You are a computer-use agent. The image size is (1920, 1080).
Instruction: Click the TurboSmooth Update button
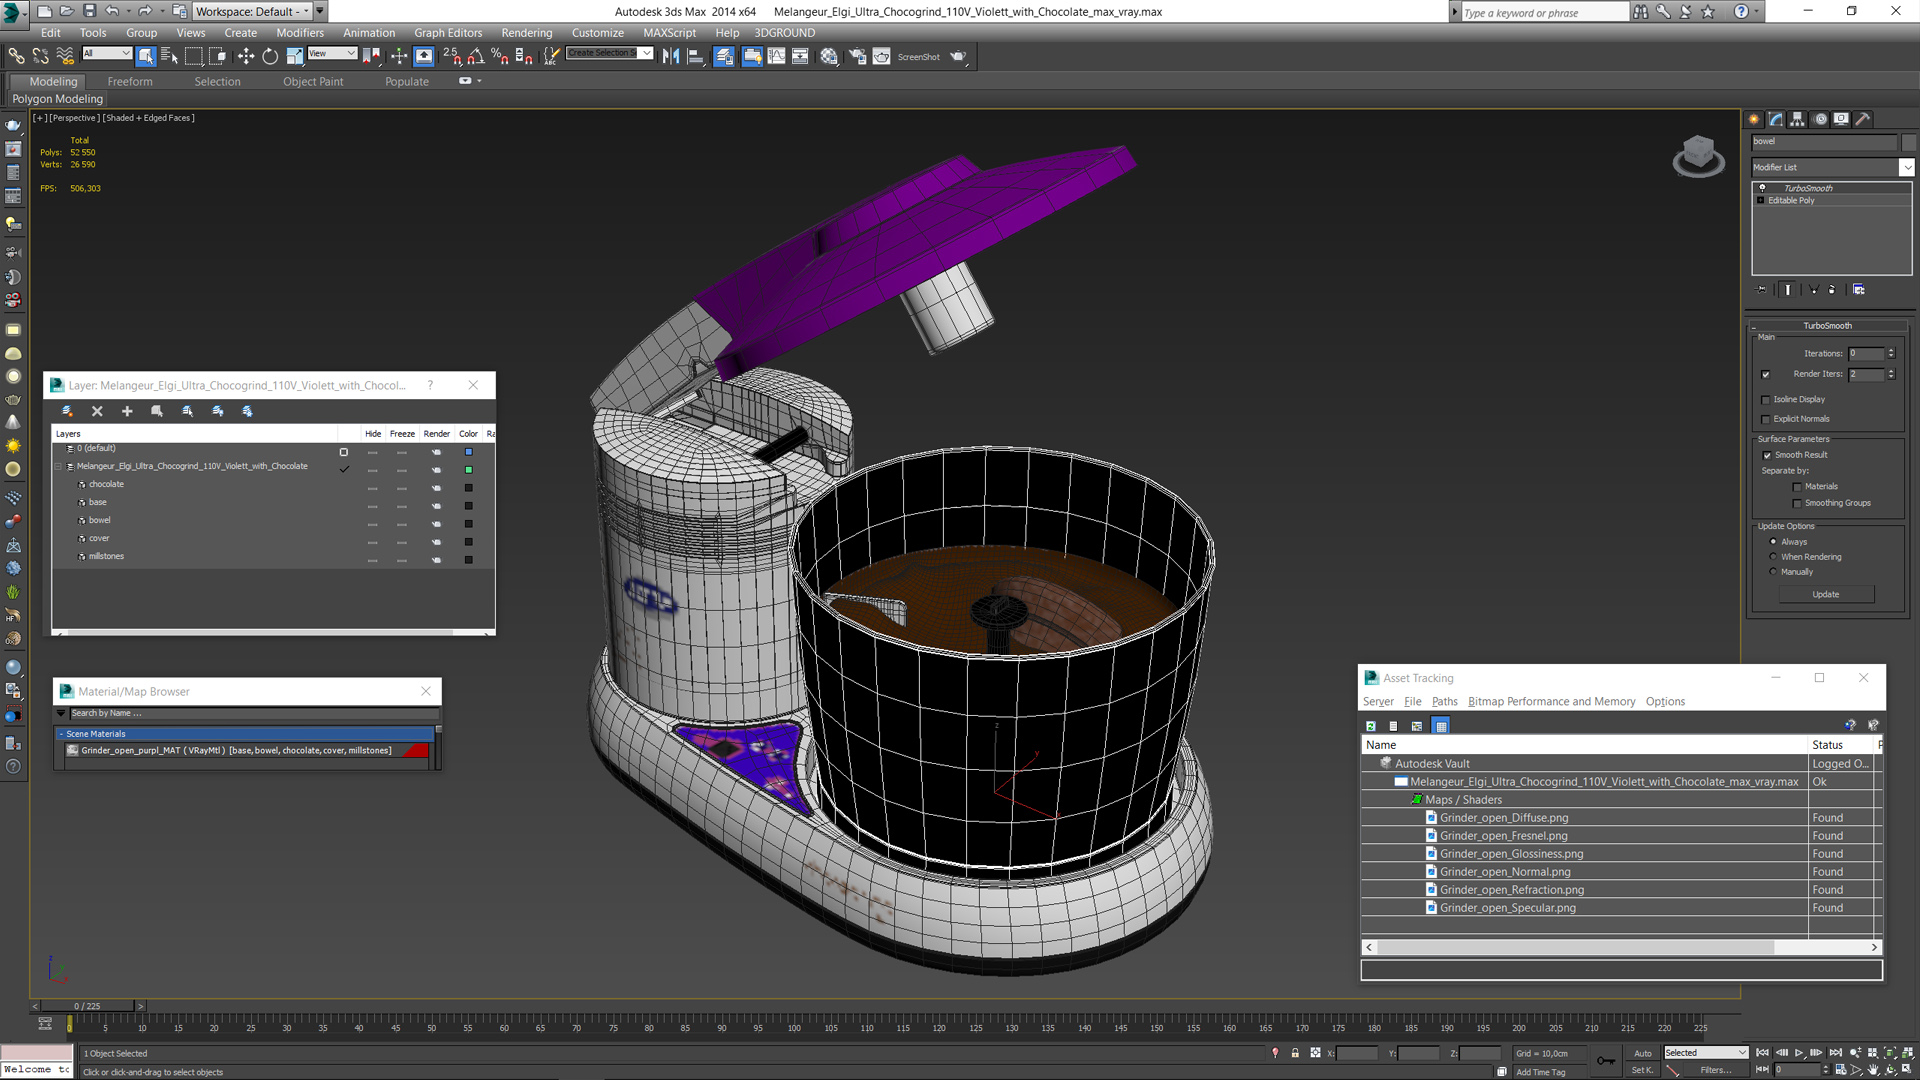[x=1826, y=594]
